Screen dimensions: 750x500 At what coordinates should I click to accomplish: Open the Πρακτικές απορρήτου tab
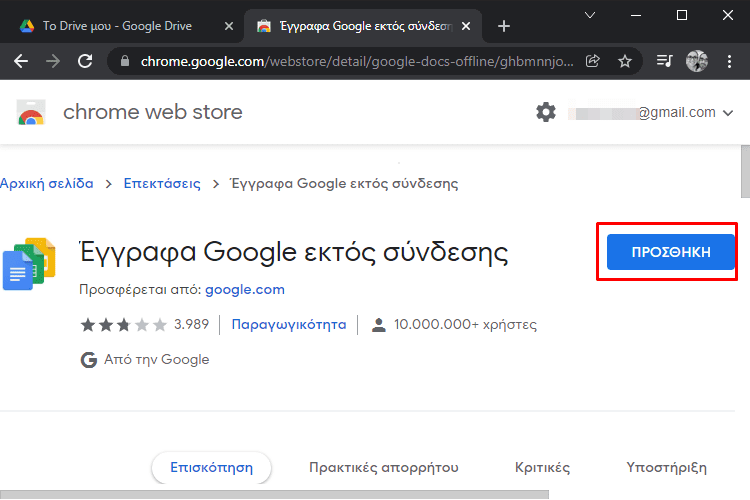(x=384, y=467)
